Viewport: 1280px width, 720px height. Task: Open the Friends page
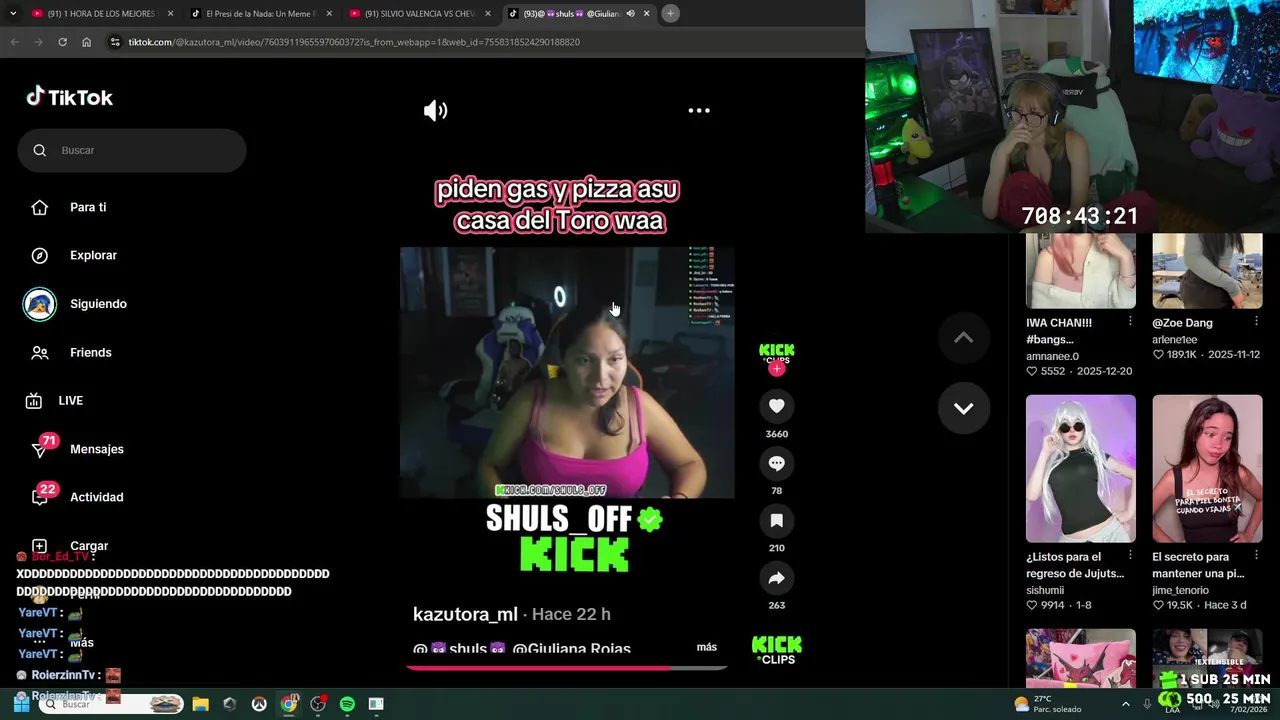(90, 352)
